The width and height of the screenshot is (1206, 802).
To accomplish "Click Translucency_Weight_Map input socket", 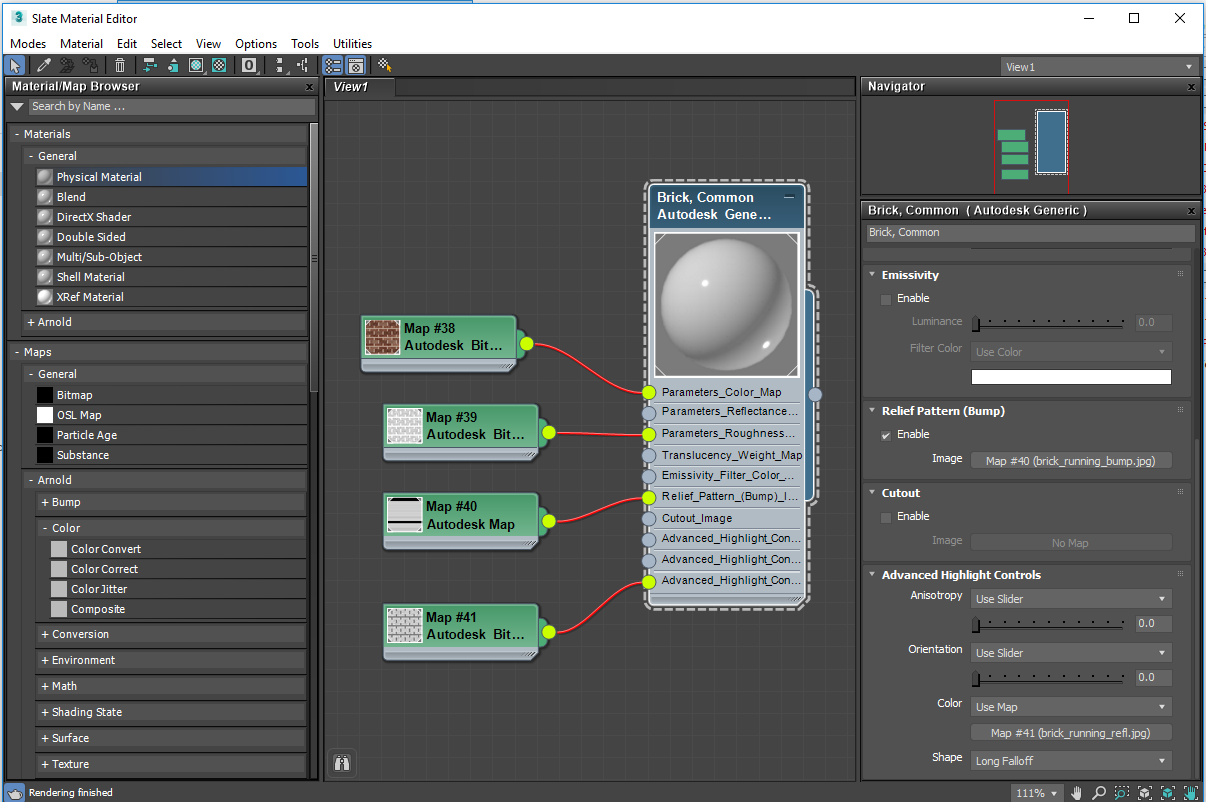I will [649, 455].
